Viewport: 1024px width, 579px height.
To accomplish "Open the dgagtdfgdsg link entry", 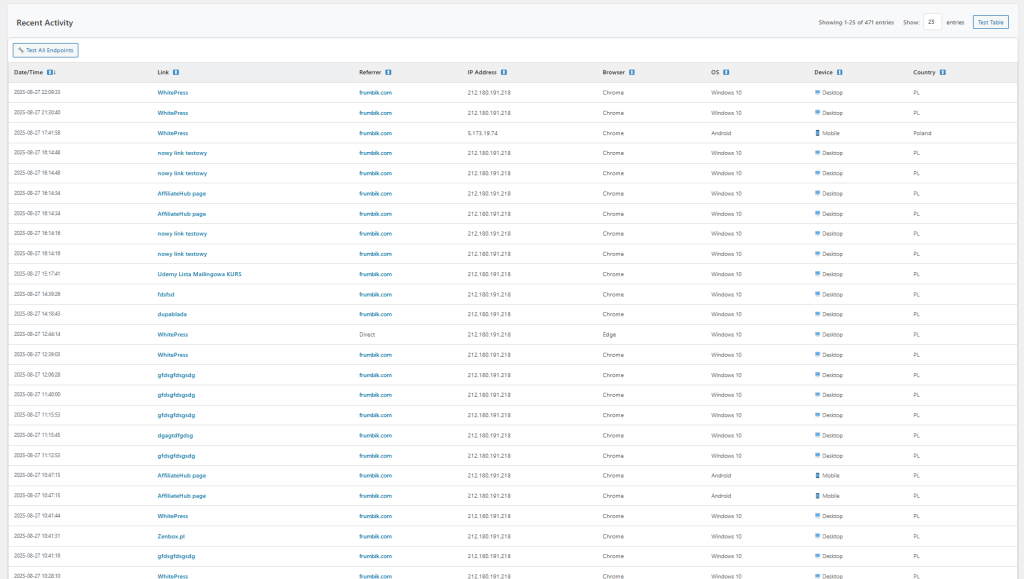I will pyautogui.click(x=175, y=435).
